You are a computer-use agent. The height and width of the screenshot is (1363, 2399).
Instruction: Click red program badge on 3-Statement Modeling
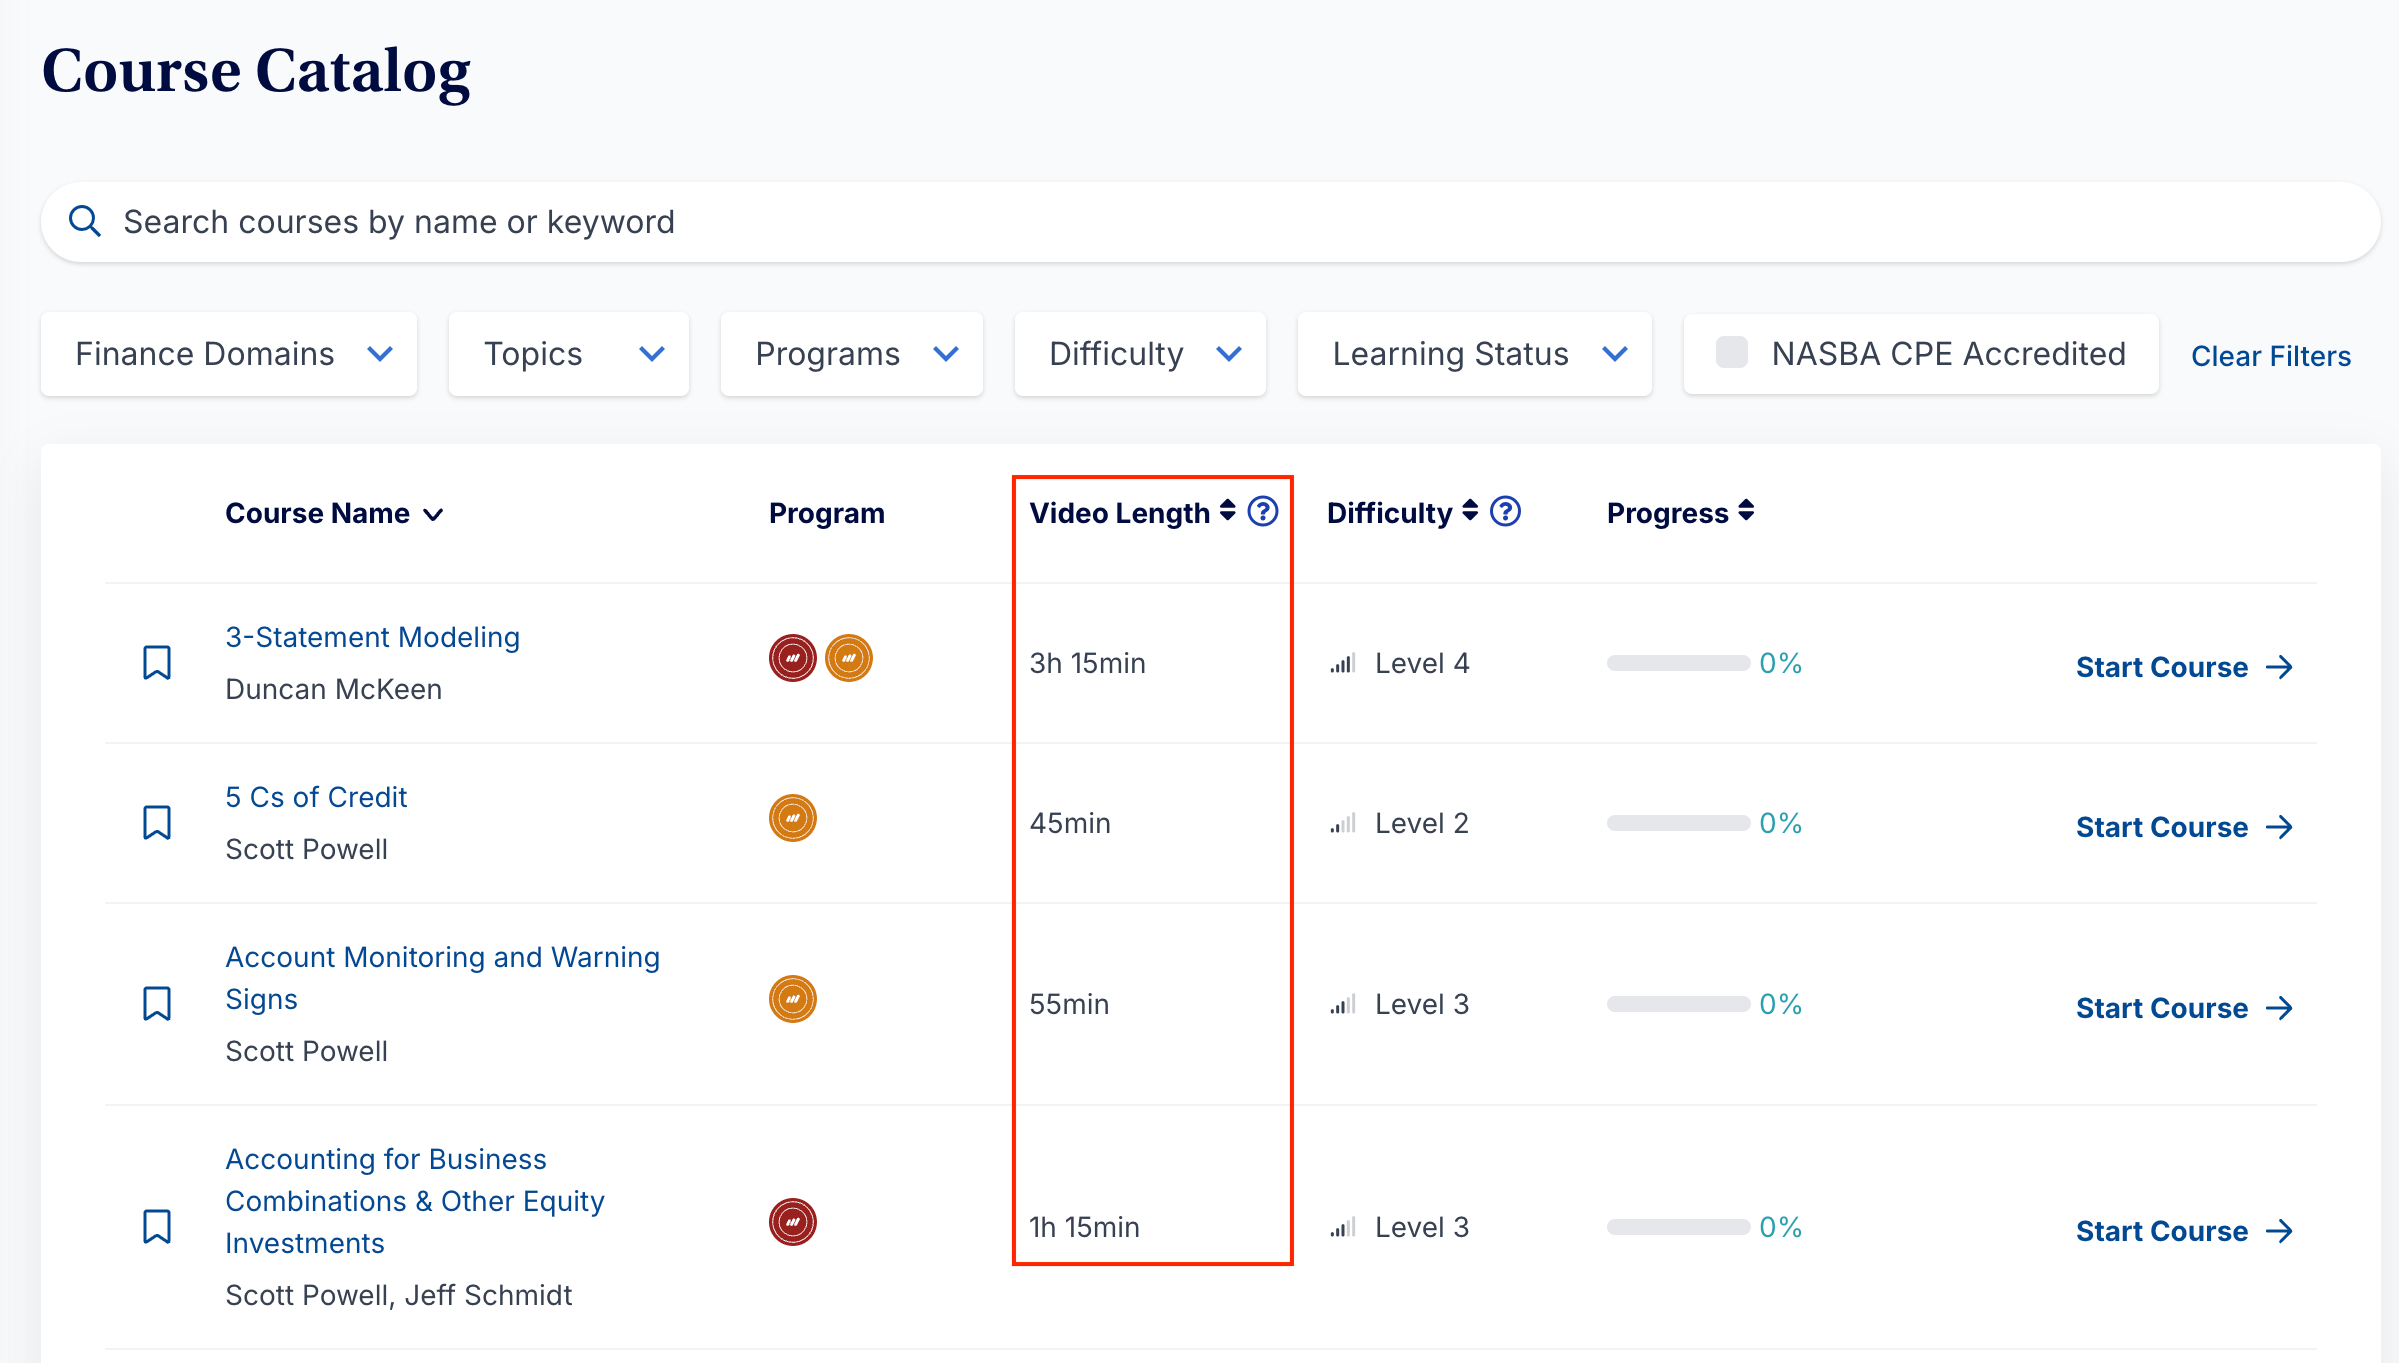(x=792, y=658)
